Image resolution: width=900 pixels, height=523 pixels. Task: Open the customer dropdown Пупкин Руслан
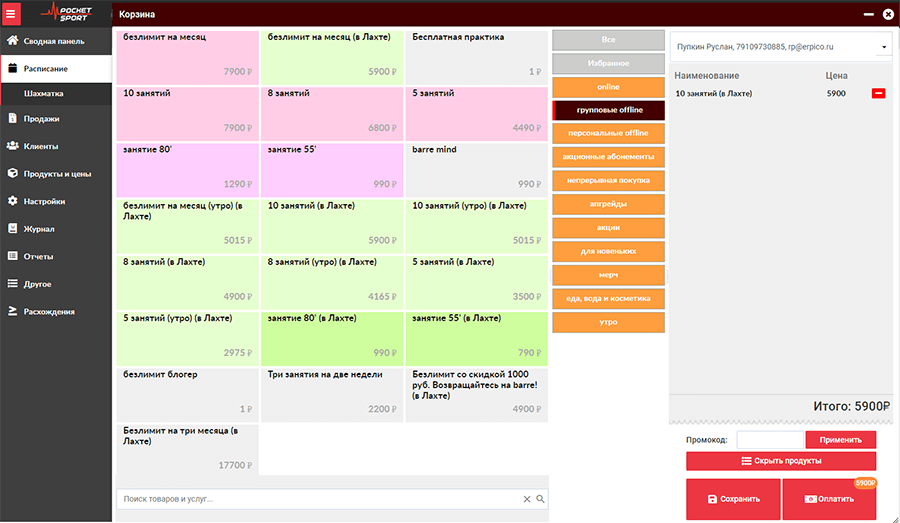[781, 47]
